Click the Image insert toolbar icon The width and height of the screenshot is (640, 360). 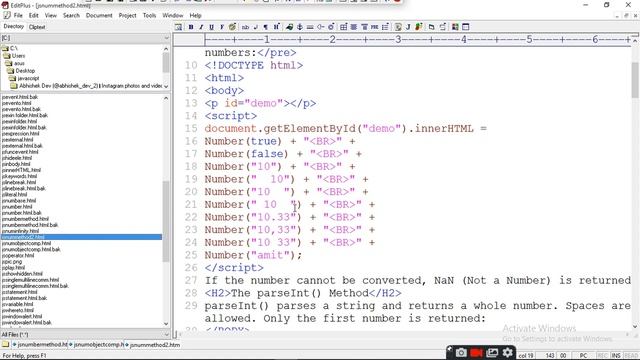pos(289,27)
